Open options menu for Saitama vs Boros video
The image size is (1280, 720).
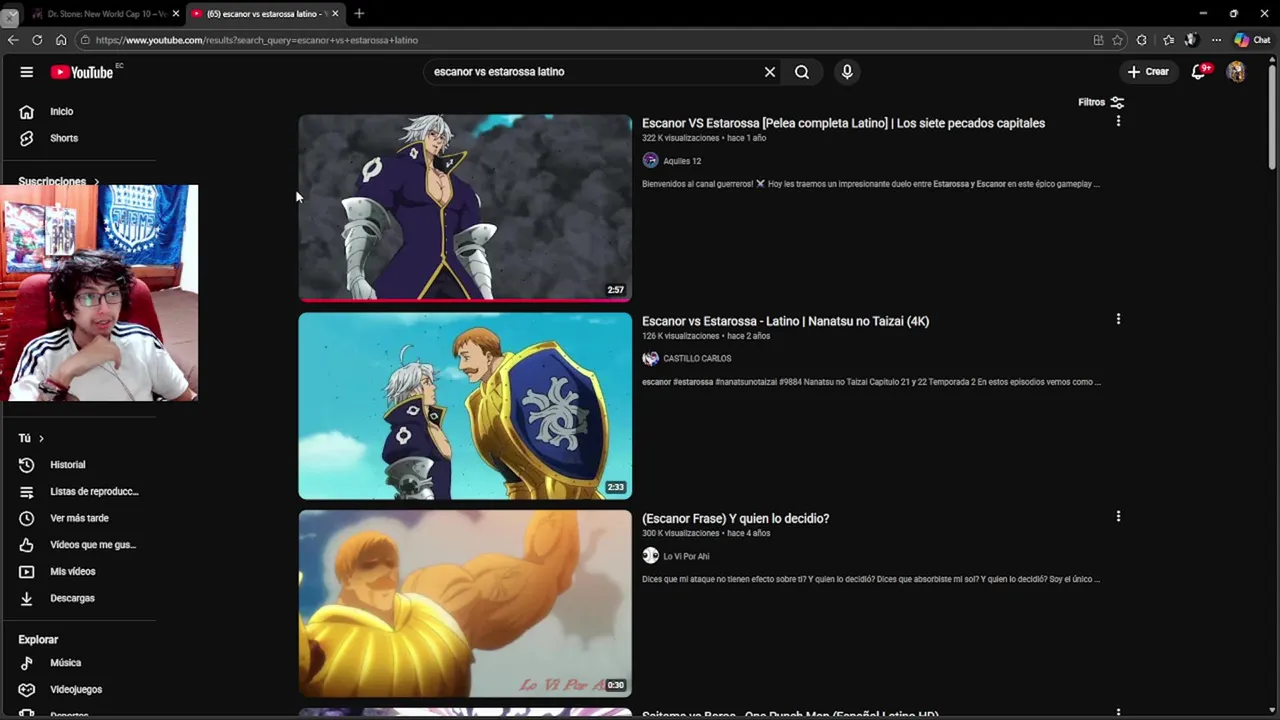click(1118, 713)
